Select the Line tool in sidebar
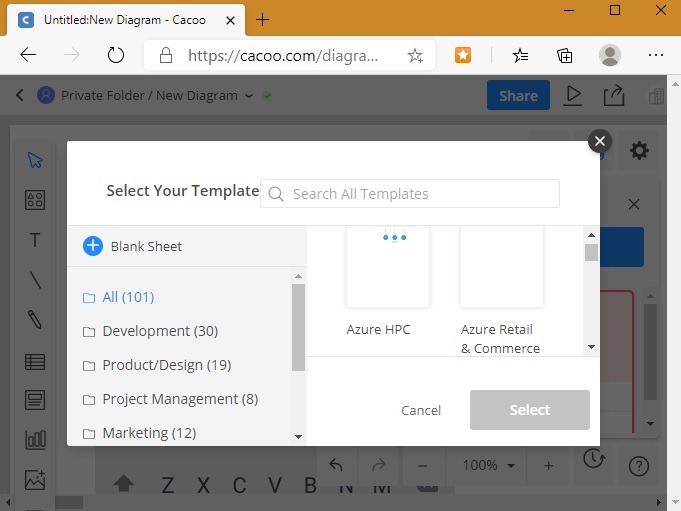681x511 pixels. tap(35, 280)
